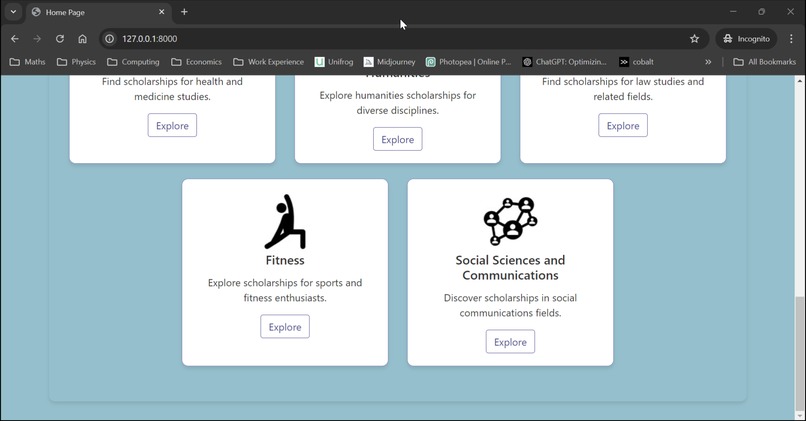This screenshot has height=421, width=806.
Task: Click the scrollbar up arrow
Action: click(800, 81)
